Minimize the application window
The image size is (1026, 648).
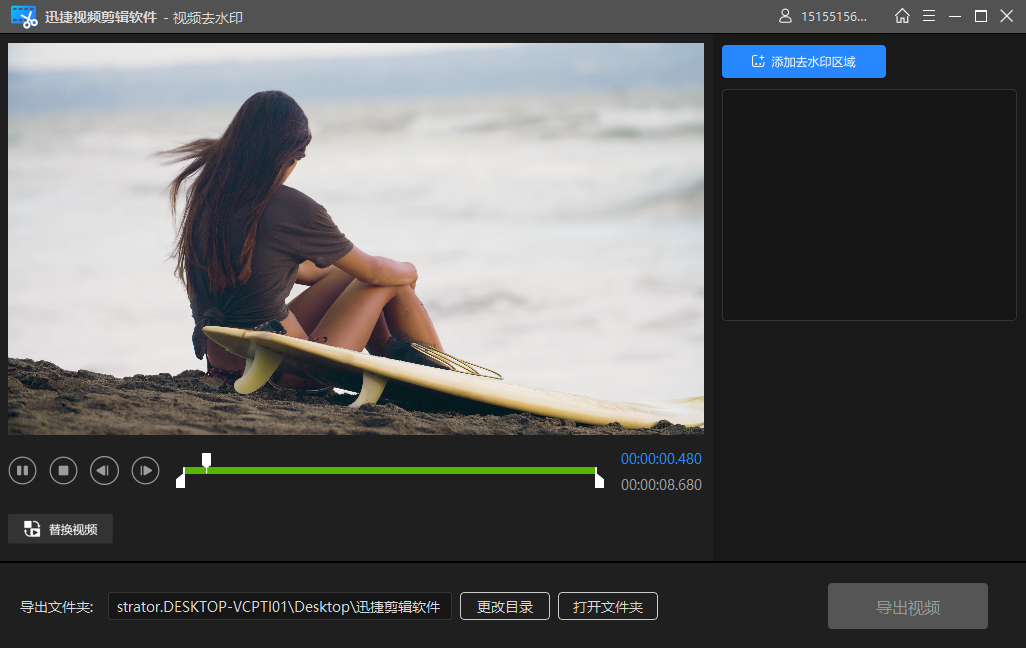pyautogui.click(x=955, y=16)
